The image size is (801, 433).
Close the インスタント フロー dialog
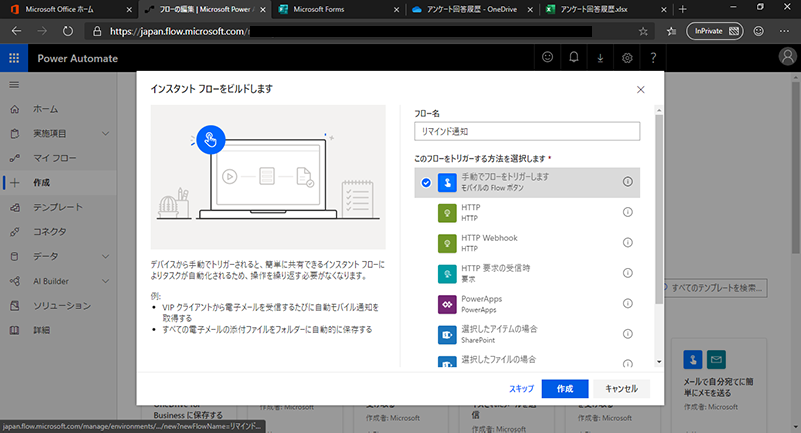click(641, 89)
